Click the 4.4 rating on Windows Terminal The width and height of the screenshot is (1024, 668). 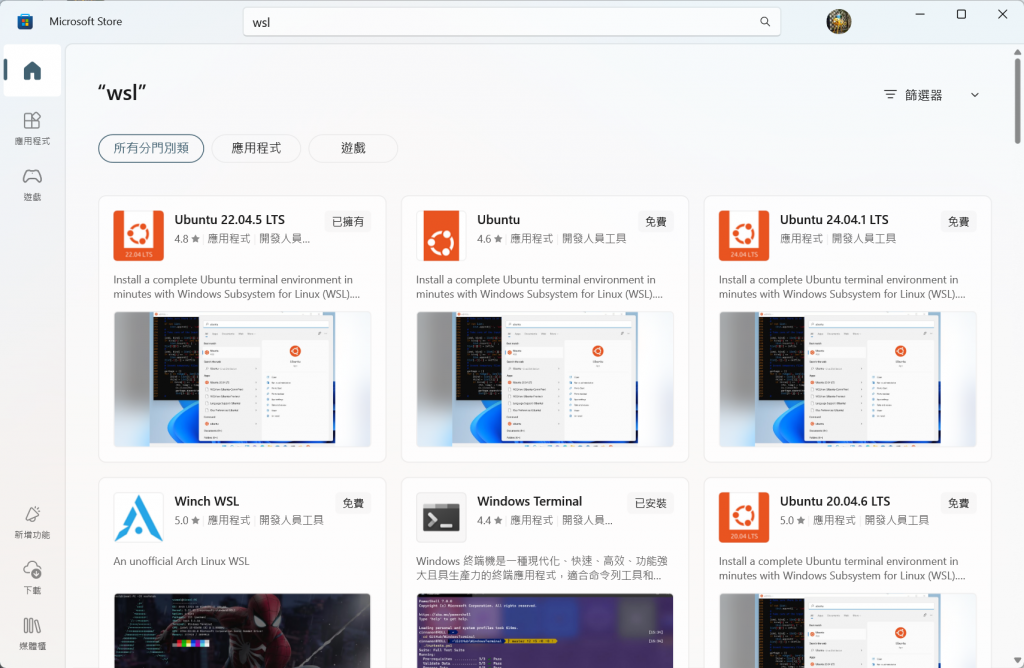coord(489,520)
